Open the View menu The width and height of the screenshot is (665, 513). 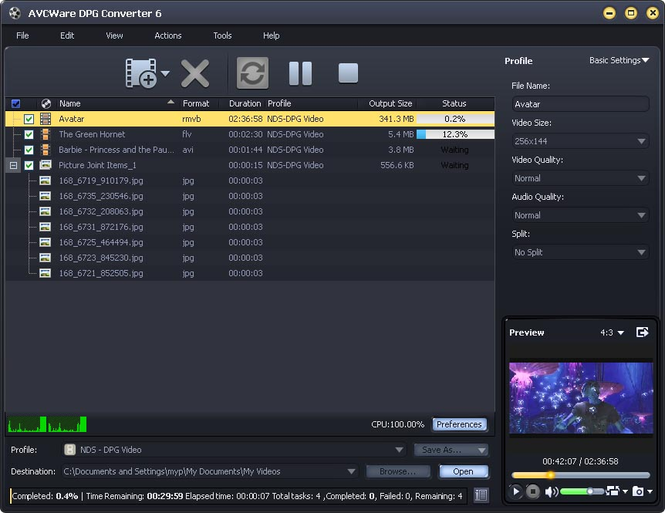click(x=114, y=36)
